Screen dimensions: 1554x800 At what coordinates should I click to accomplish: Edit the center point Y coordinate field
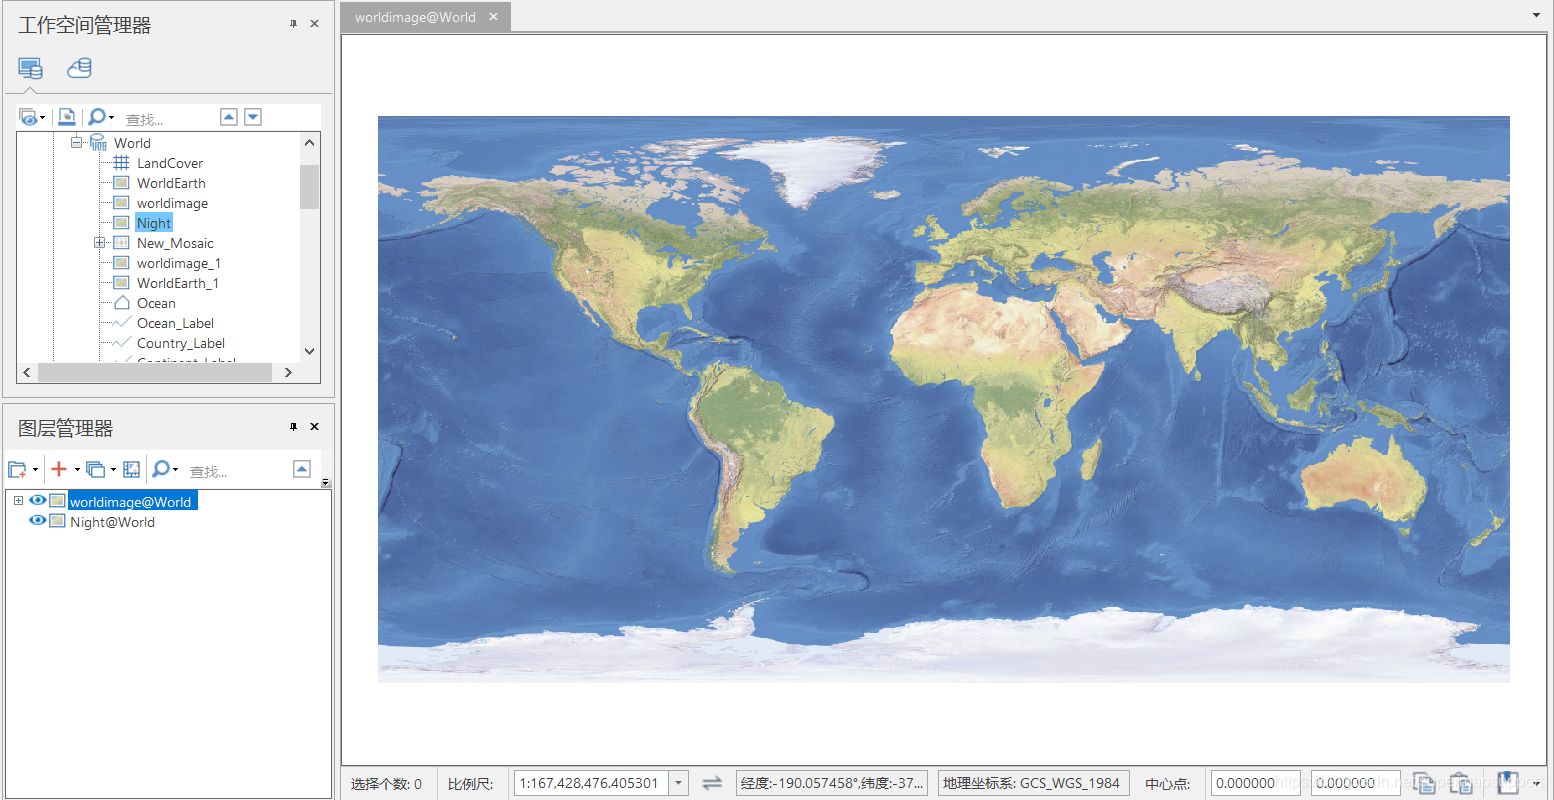coord(1356,783)
